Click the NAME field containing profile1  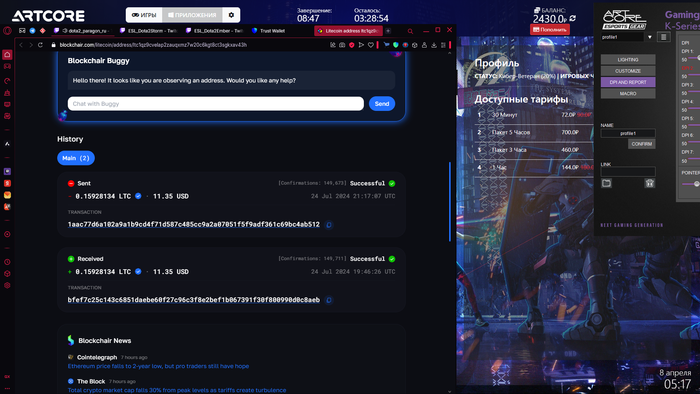(x=628, y=133)
